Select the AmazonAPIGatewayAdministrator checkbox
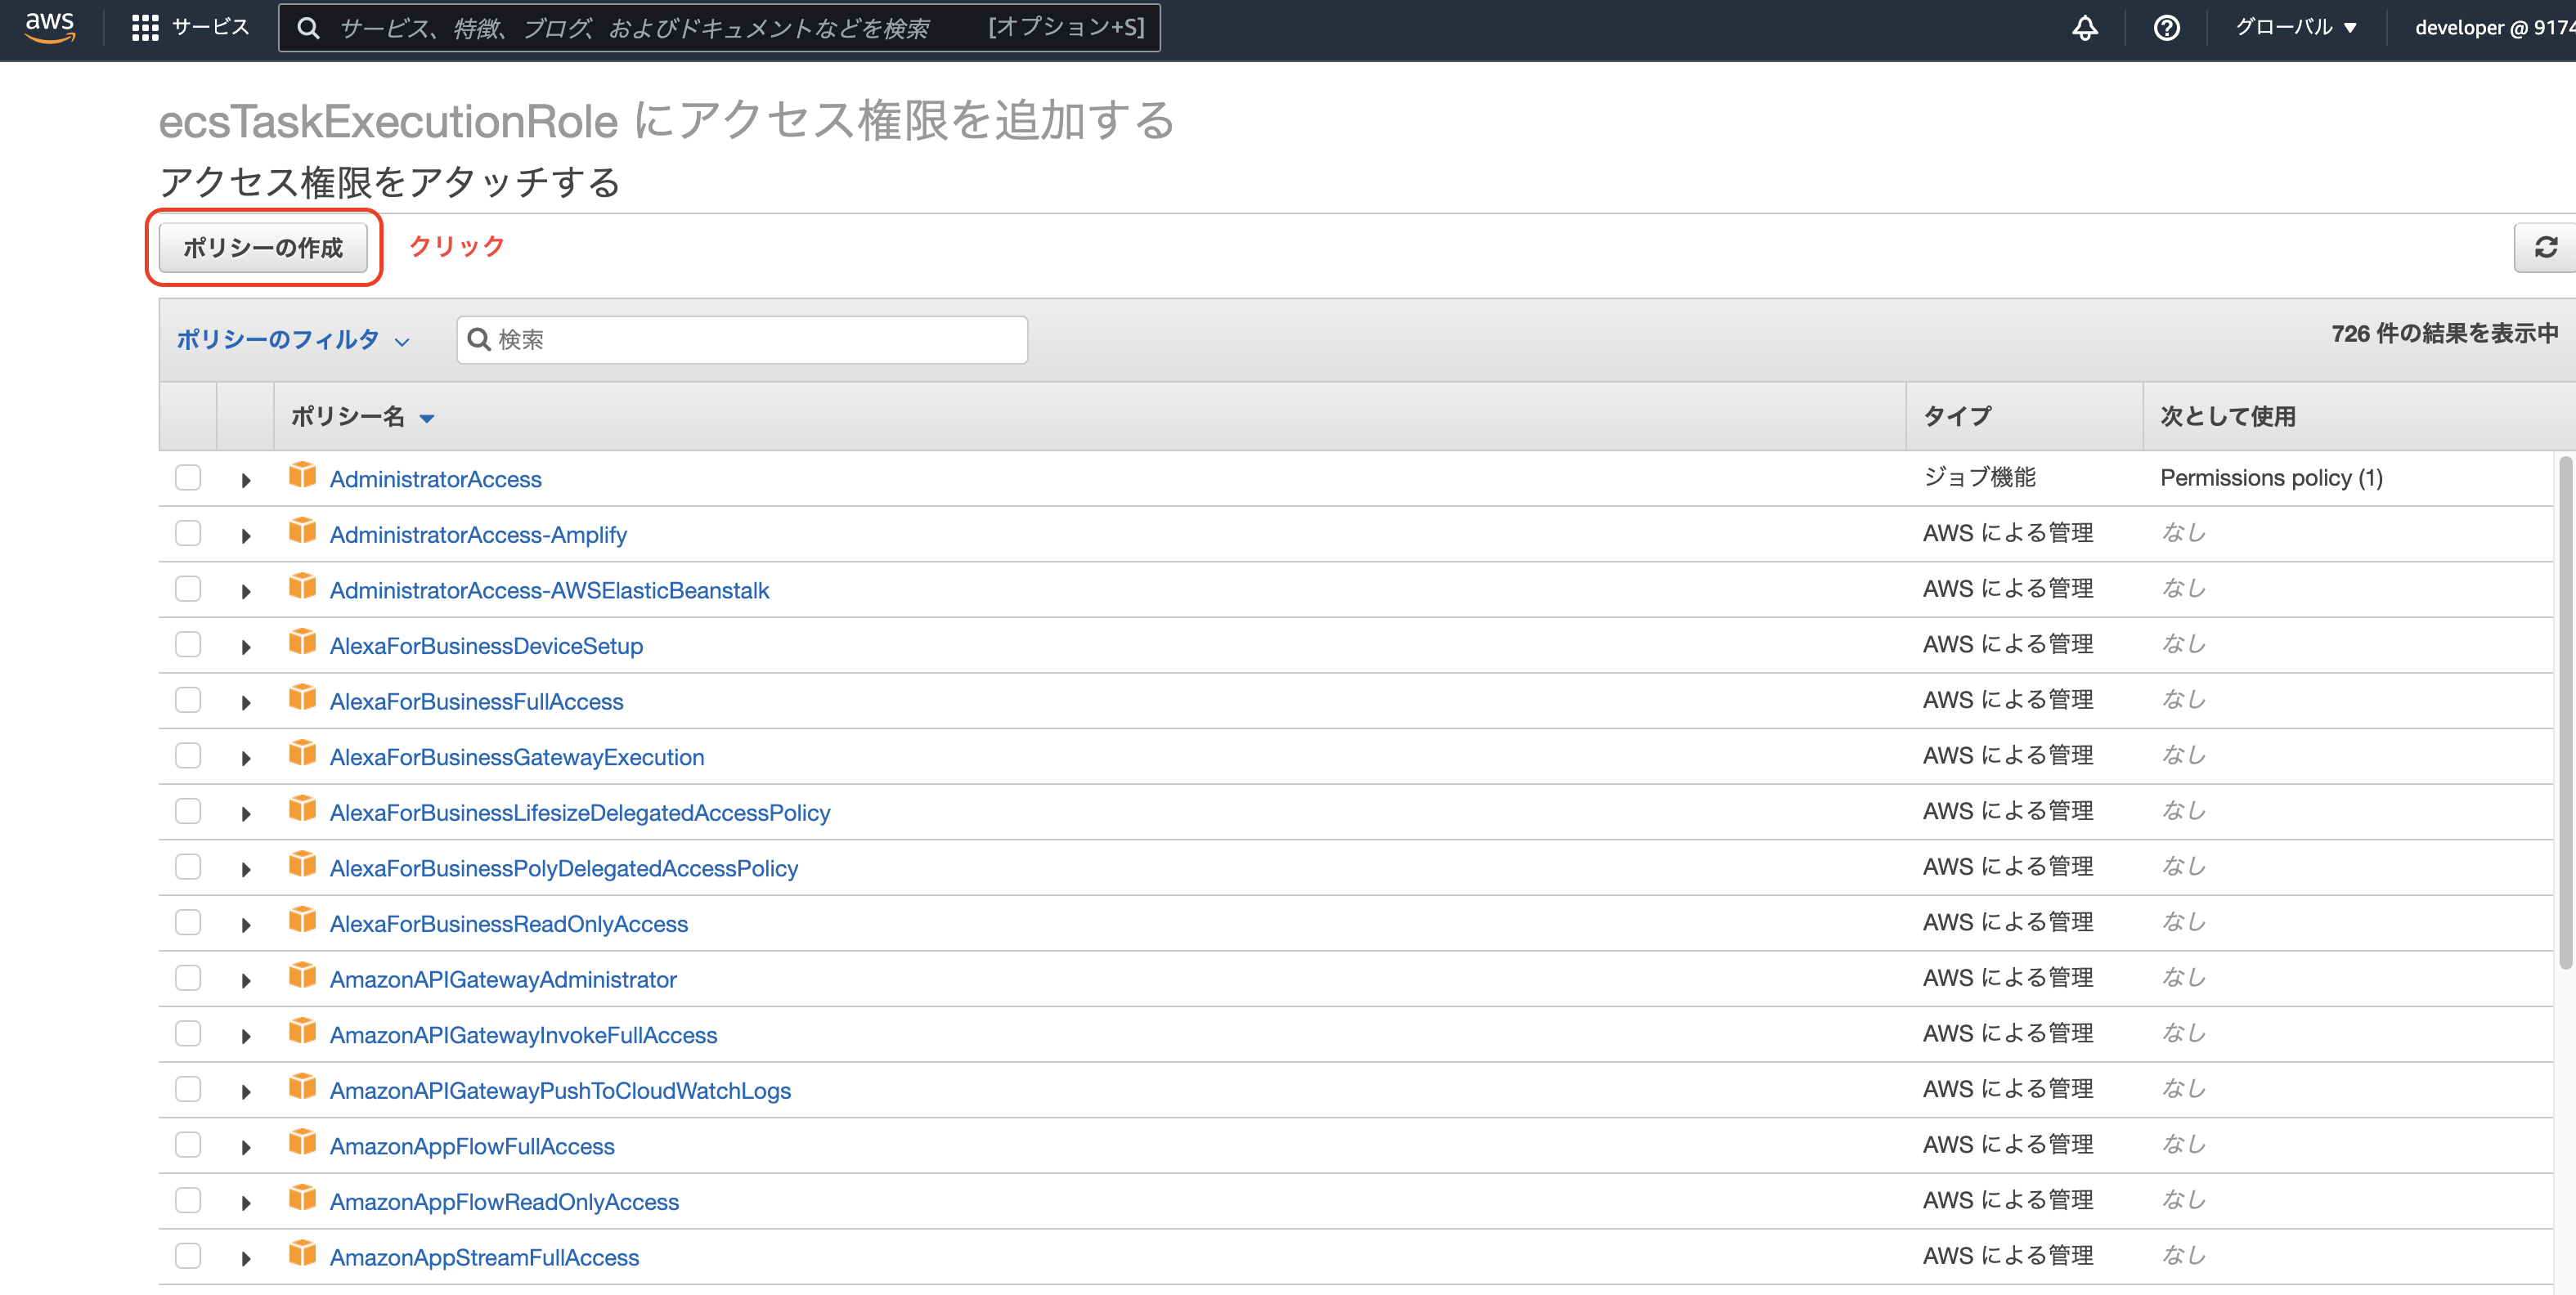 pos(187,978)
